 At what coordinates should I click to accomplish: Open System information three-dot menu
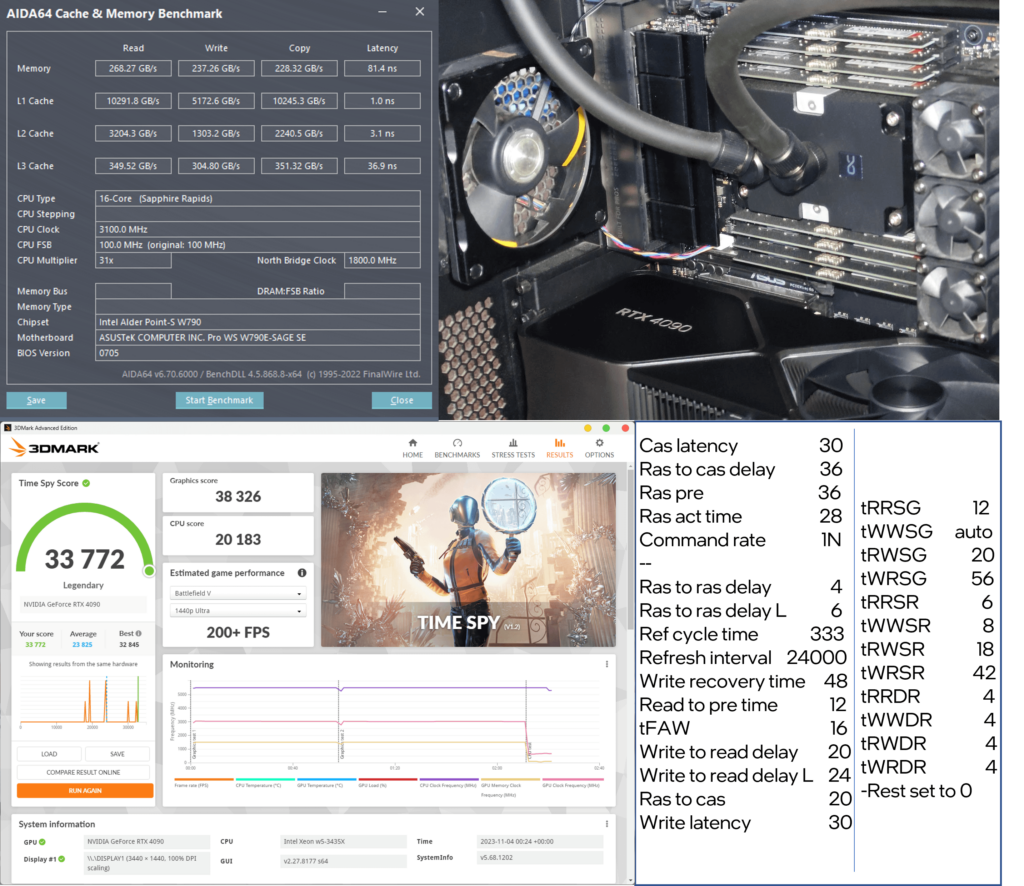click(x=607, y=824)
